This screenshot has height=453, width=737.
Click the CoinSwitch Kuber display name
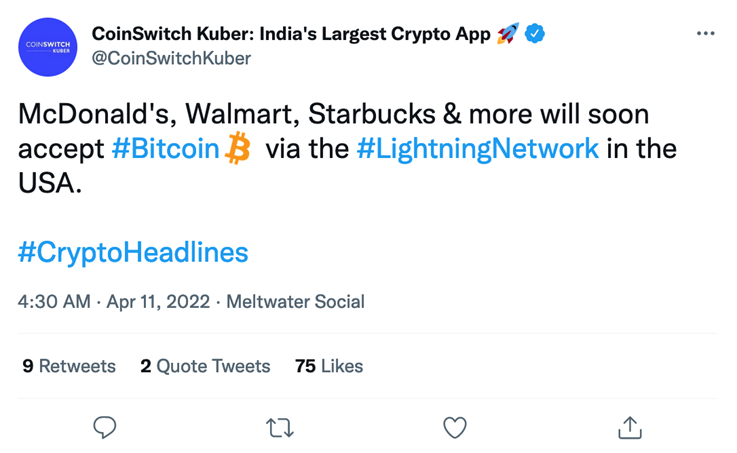291,34
